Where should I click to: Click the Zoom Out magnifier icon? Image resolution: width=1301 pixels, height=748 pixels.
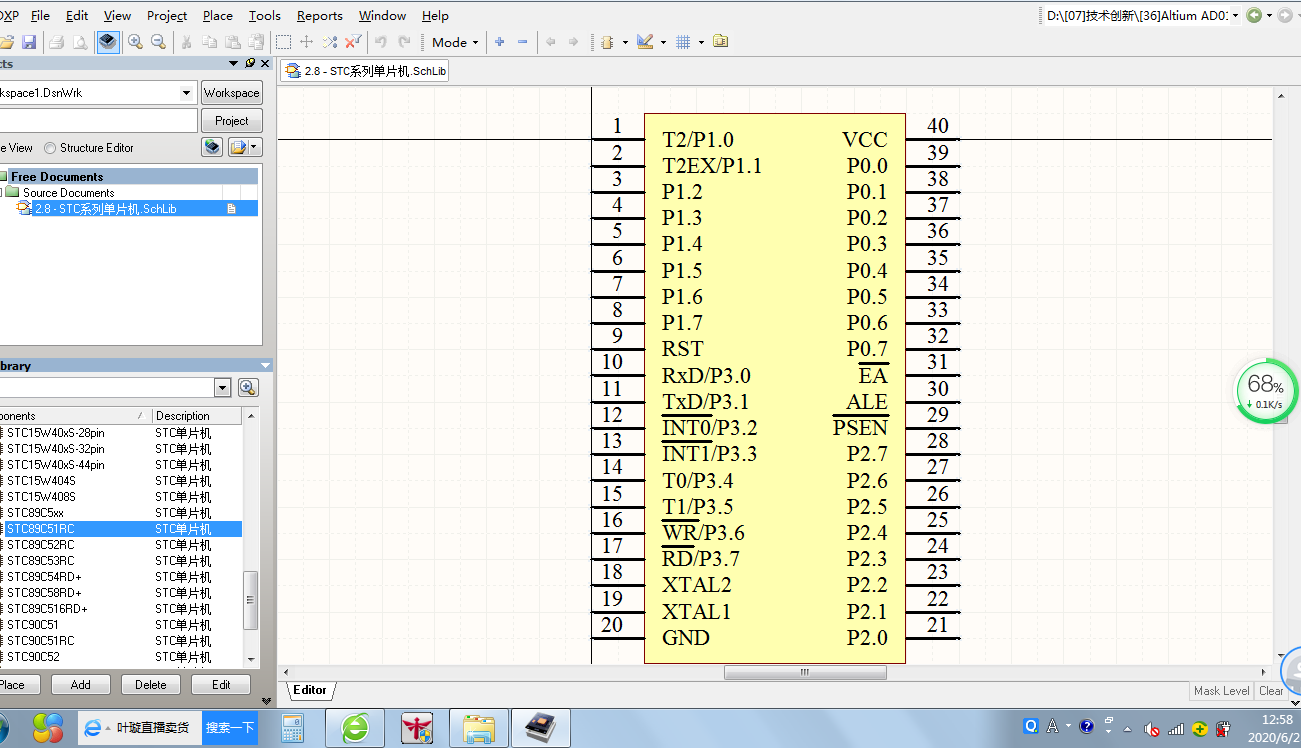point(158,42)
